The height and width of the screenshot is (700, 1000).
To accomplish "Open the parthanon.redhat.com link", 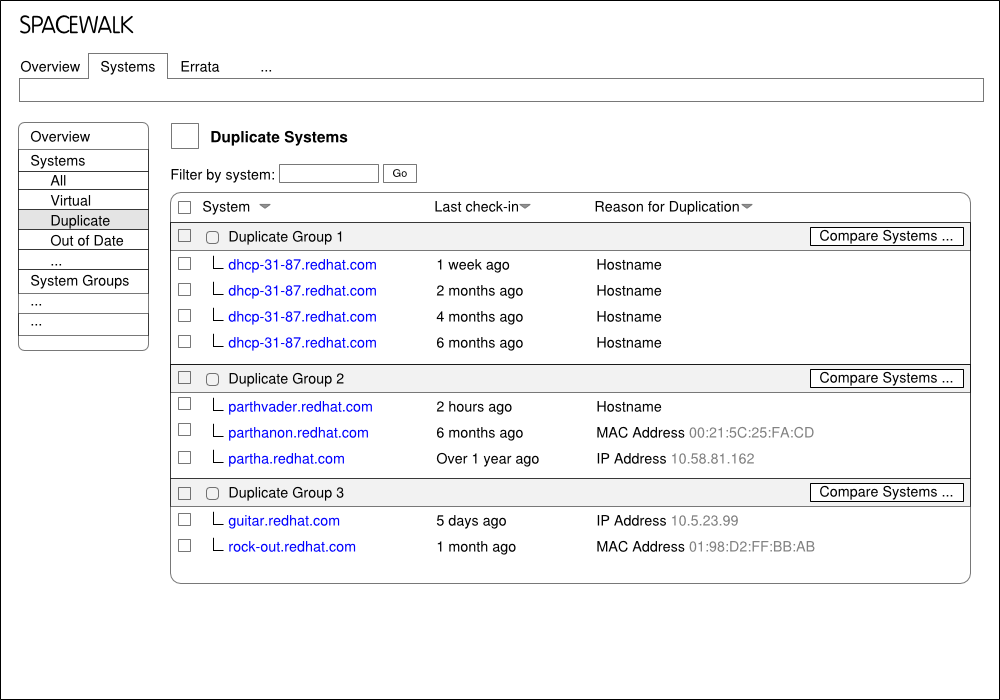I will point(298,433).
